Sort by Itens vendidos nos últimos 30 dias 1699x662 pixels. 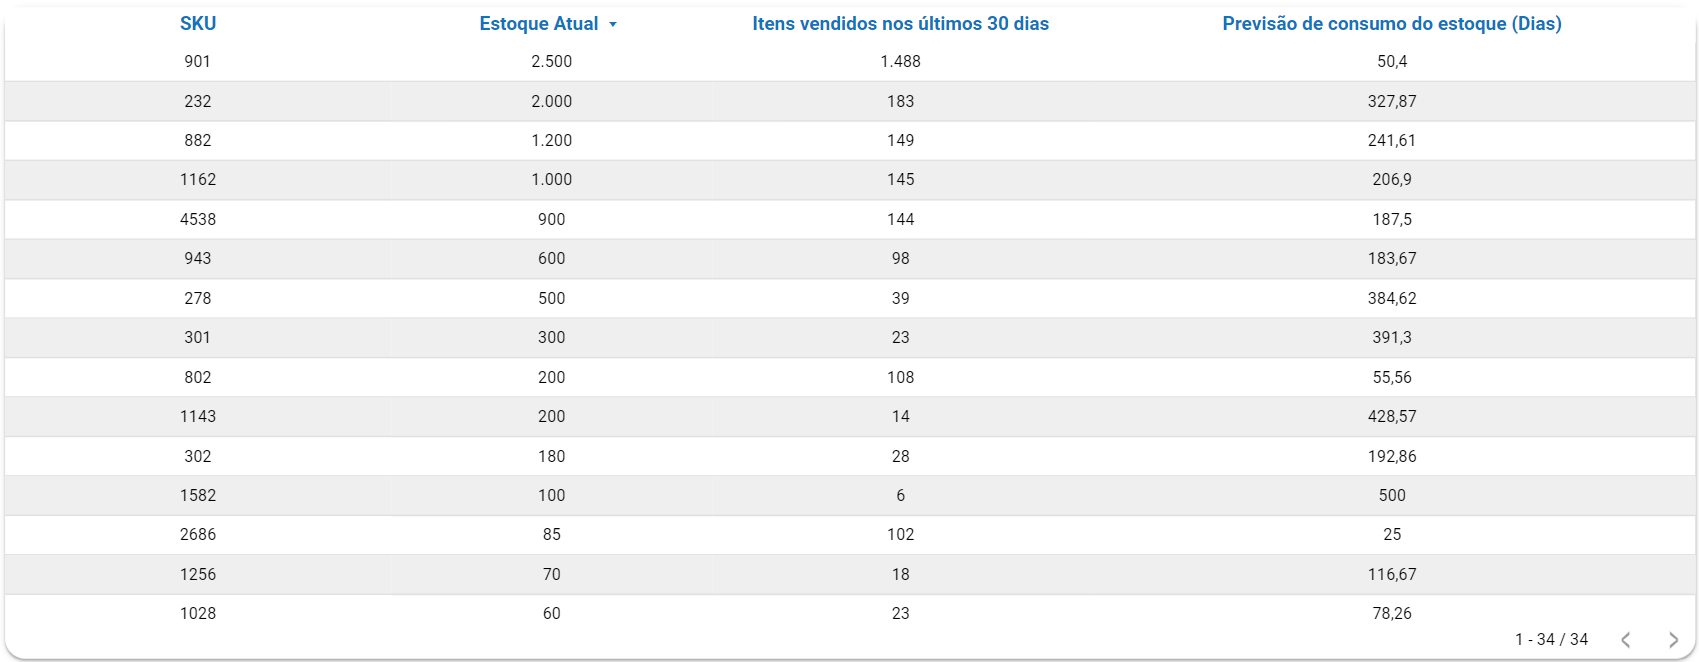(900, 24)
